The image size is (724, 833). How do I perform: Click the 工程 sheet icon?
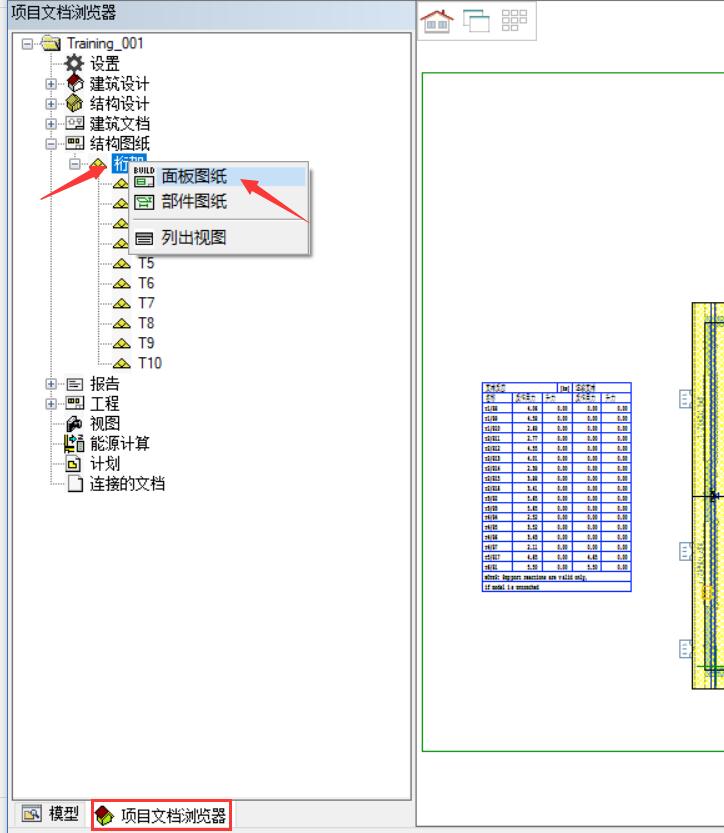tap(75, 404)
